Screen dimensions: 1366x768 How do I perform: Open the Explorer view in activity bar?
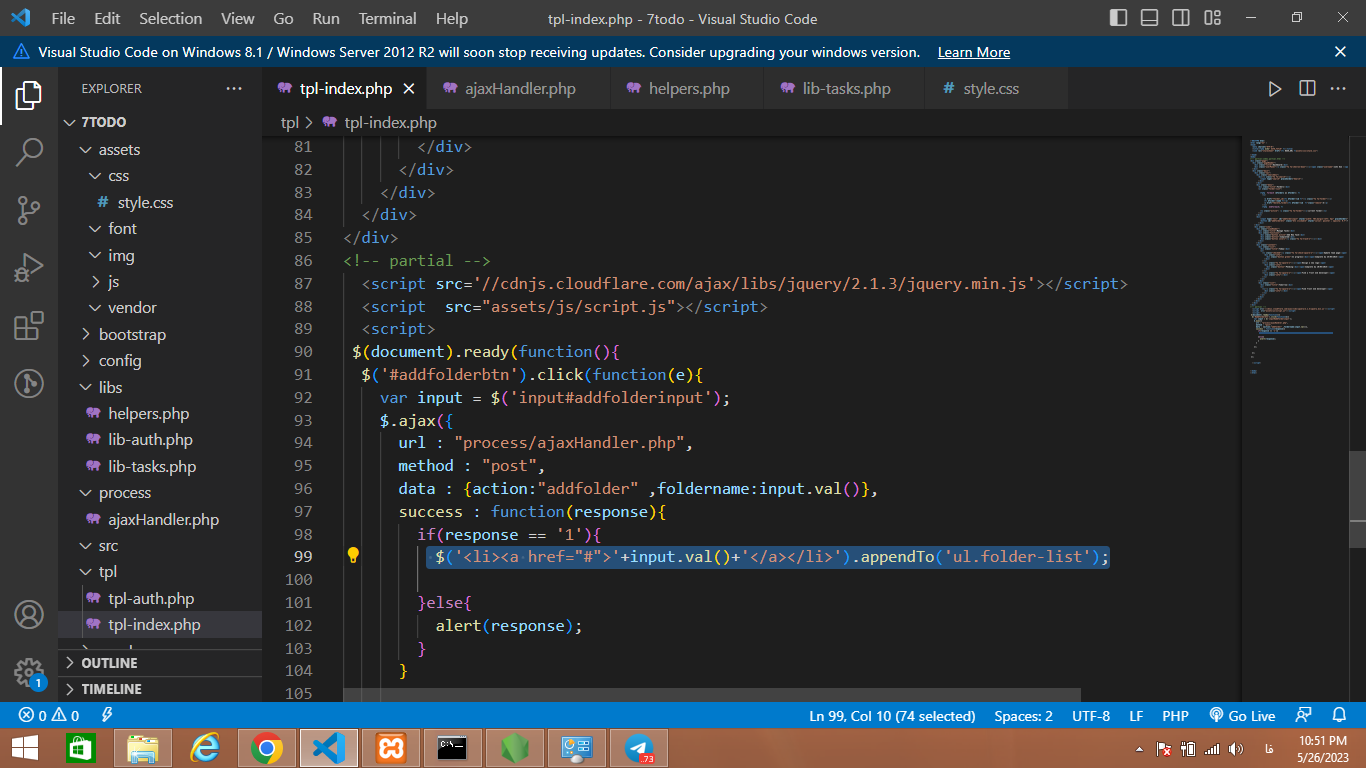pos(29,97)
